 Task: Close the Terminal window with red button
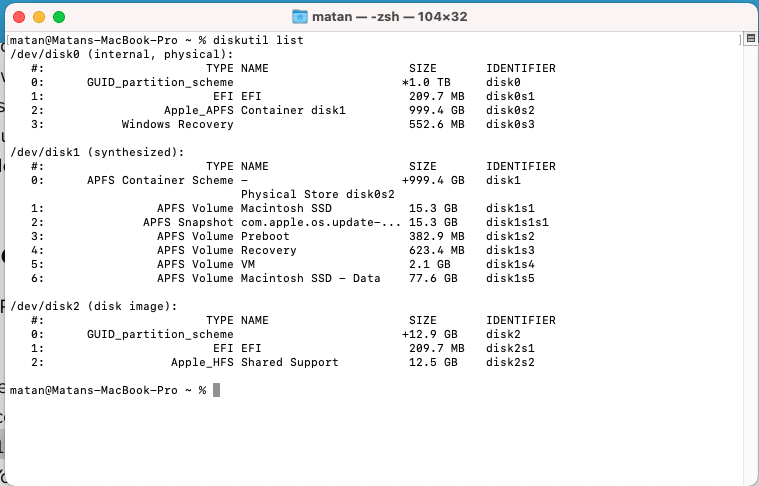(x=19, y=17)
